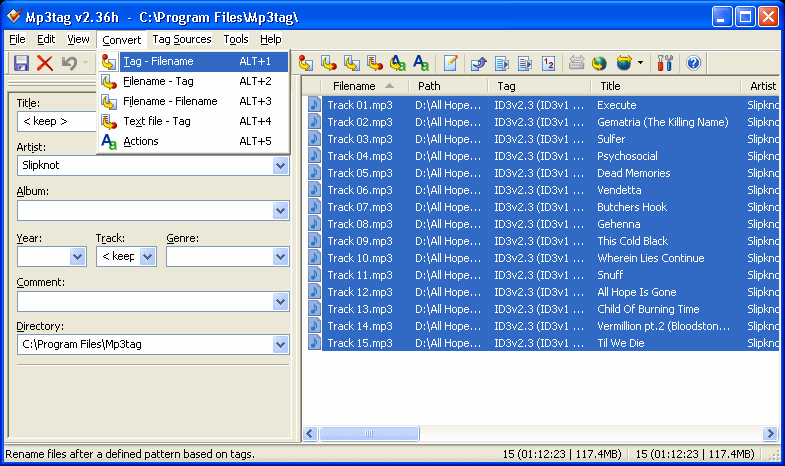
Task: Open the Help menu
Action: pyautogui.click(x=271, y=39)
